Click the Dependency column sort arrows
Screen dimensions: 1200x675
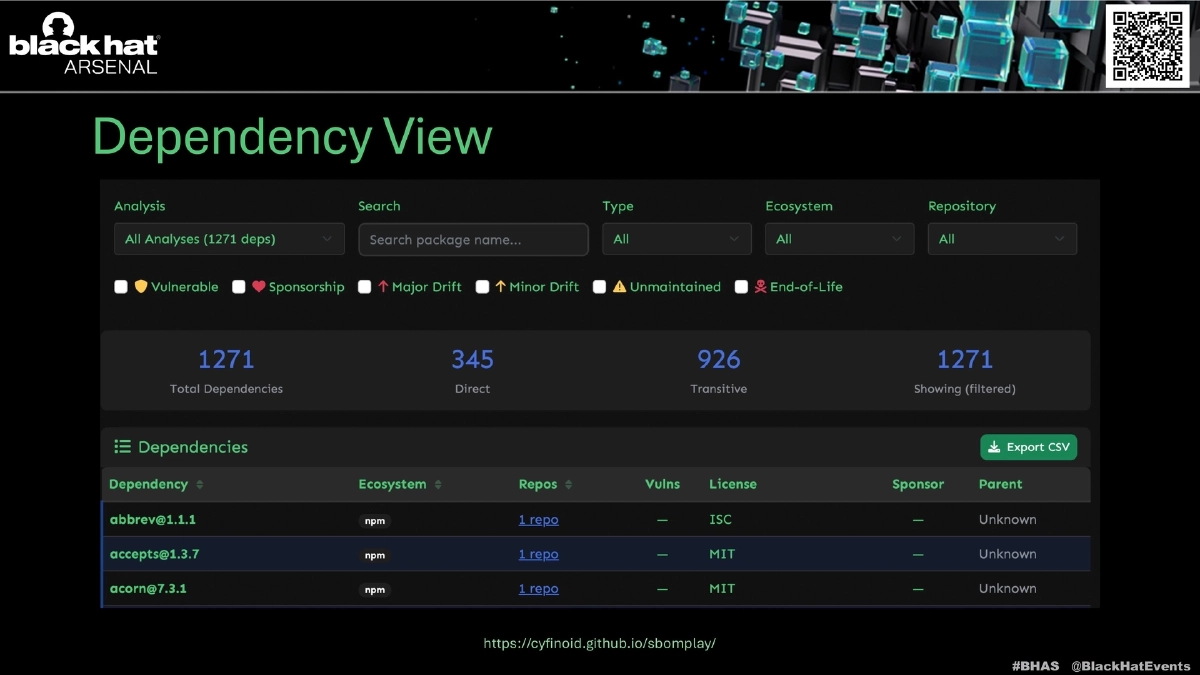point(199,485)
